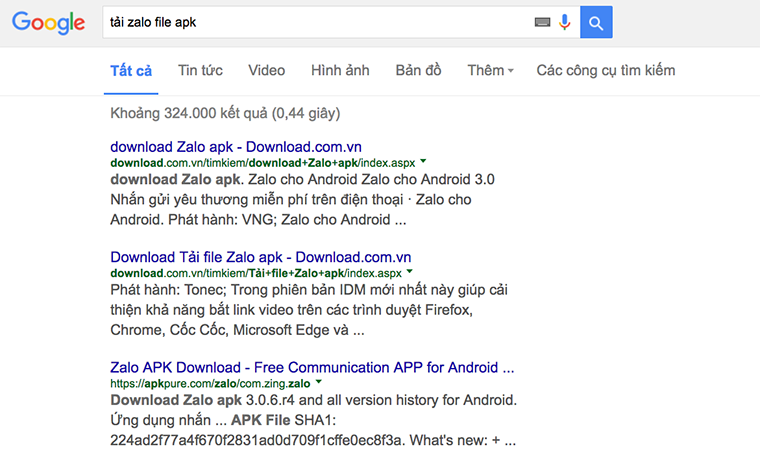This screenshot has width=760, height=453.
Task: Open the on-screen keyboard input tool
Action: pyautogui.click(x=543, y=22)
